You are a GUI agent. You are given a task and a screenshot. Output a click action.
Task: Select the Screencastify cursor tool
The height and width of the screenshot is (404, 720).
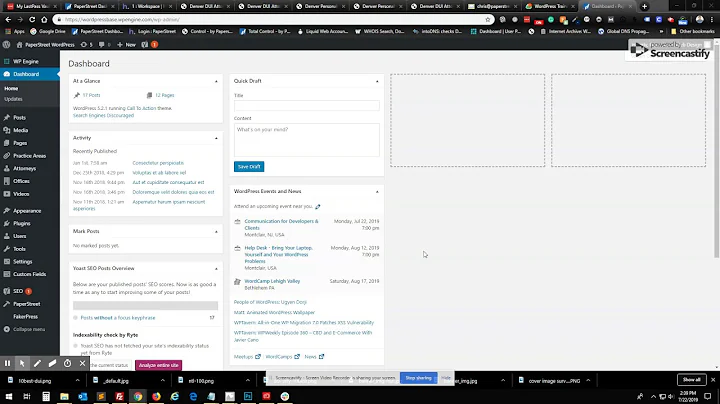pyautogui.click(x=22, y=364)
